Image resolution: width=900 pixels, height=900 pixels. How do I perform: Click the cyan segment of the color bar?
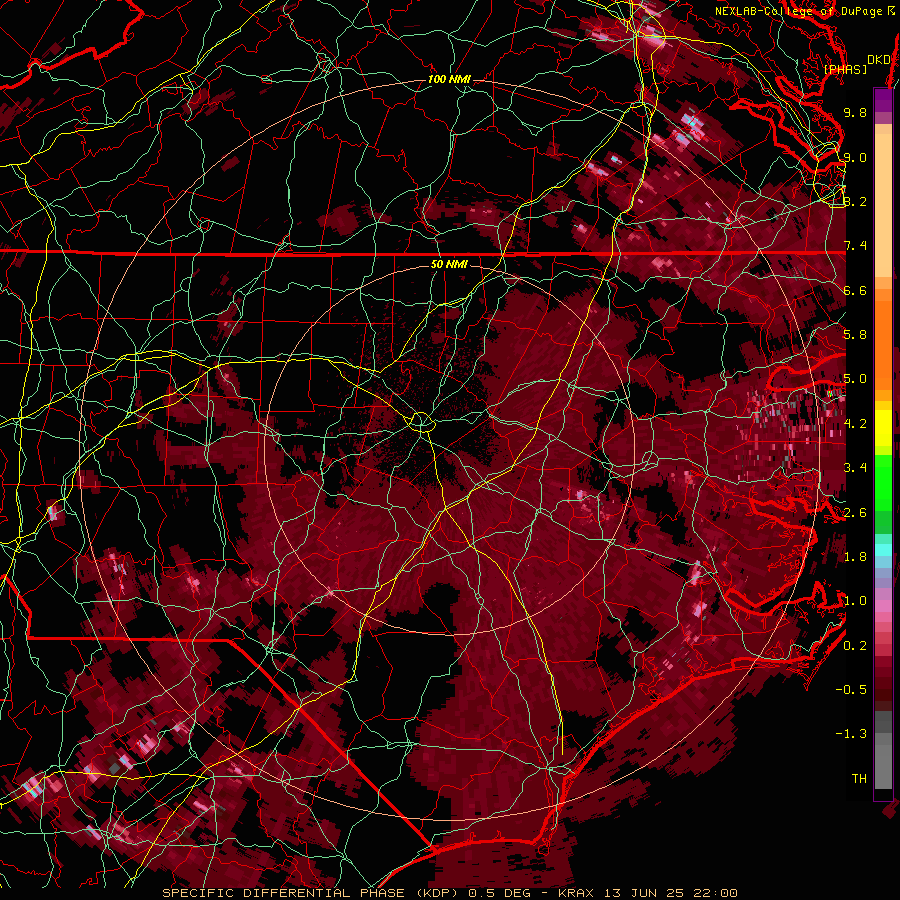click(x=883, y=549)
